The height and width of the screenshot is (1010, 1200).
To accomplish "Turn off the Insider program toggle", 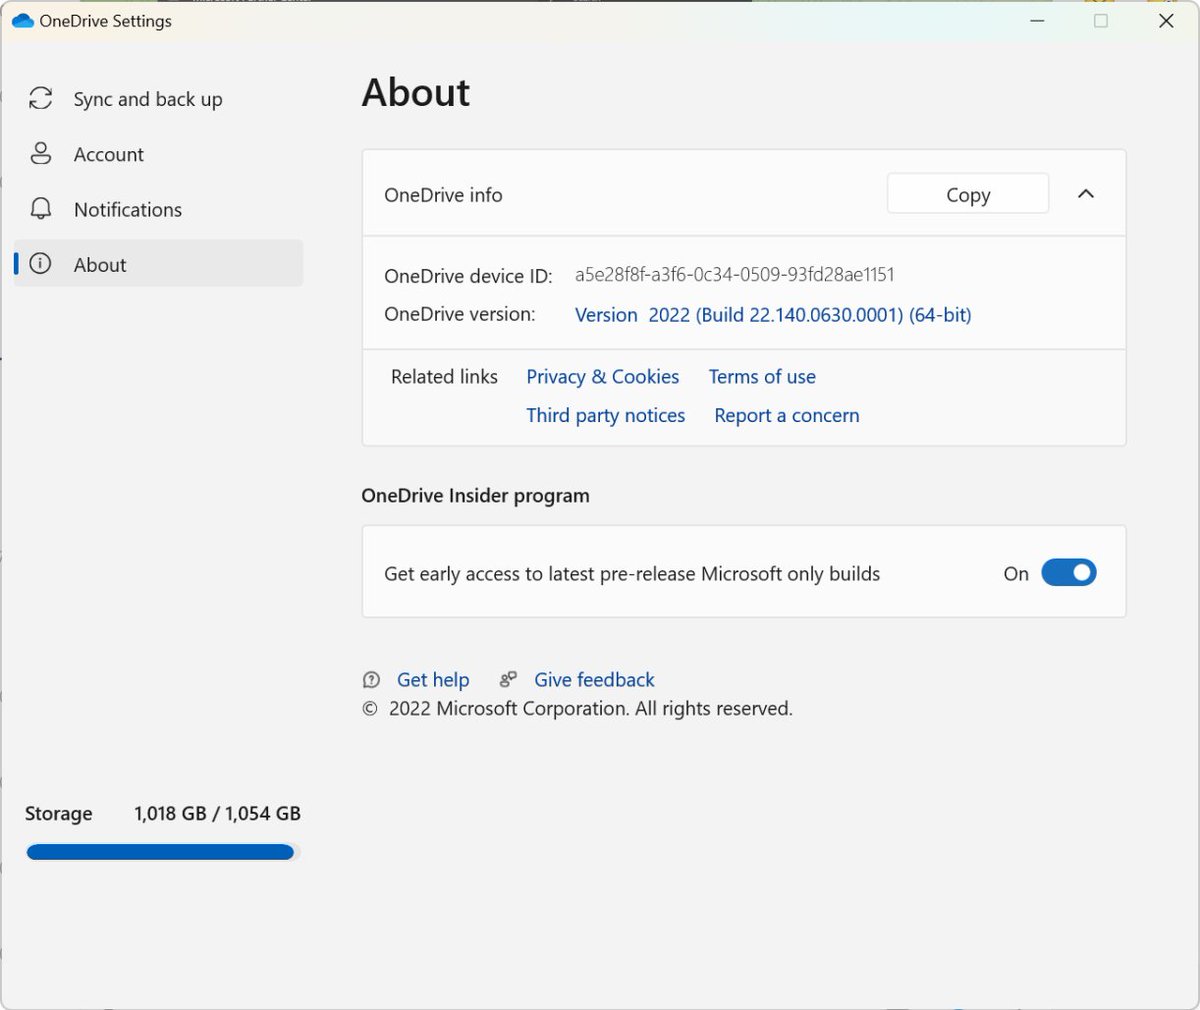I will 1069,573.
